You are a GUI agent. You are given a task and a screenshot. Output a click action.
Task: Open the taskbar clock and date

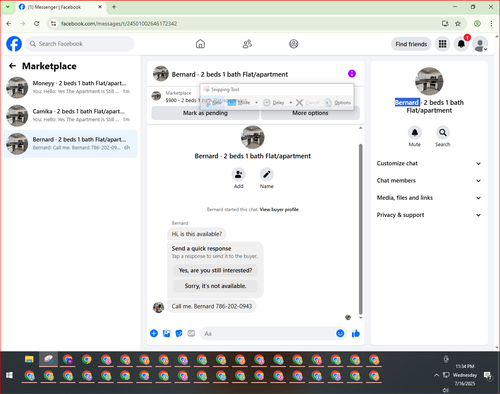(x=465, y=375)
